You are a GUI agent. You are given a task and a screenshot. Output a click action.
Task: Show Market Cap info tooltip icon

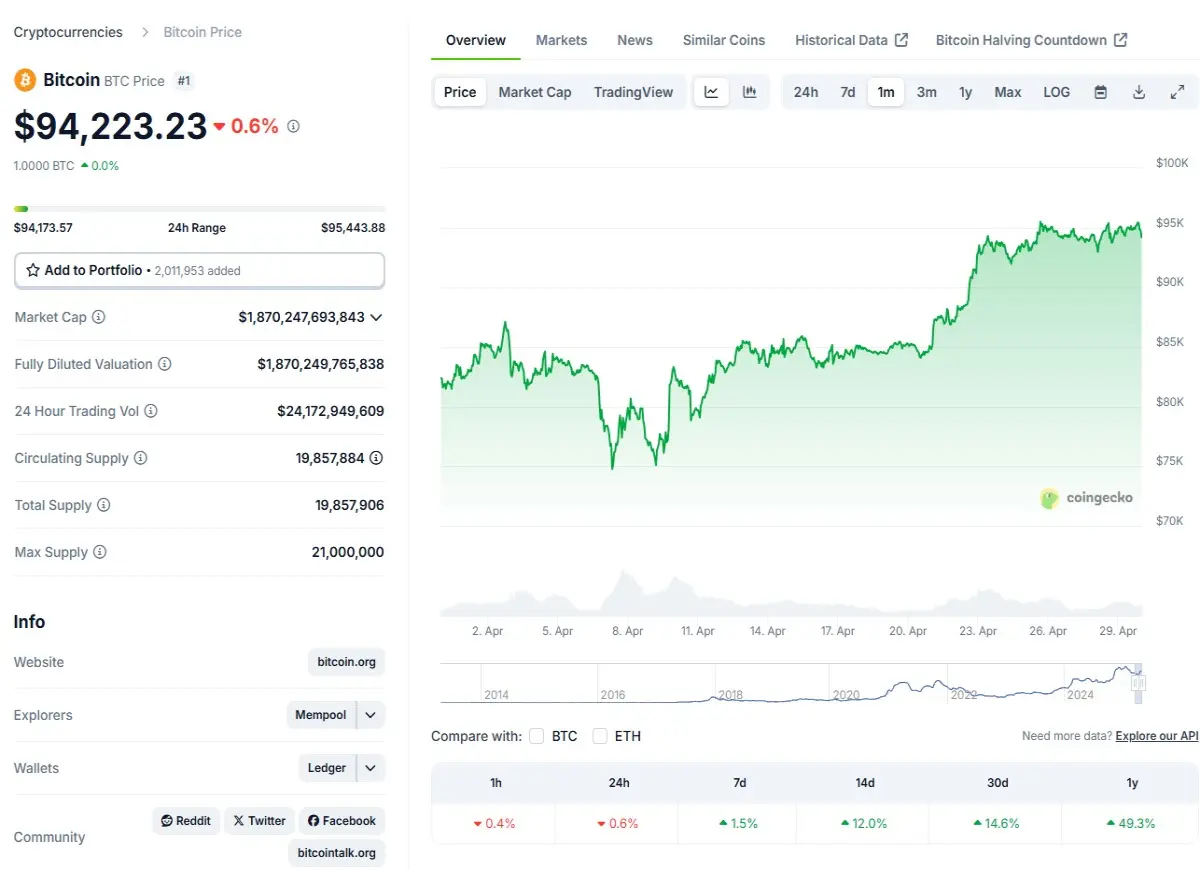99,317
